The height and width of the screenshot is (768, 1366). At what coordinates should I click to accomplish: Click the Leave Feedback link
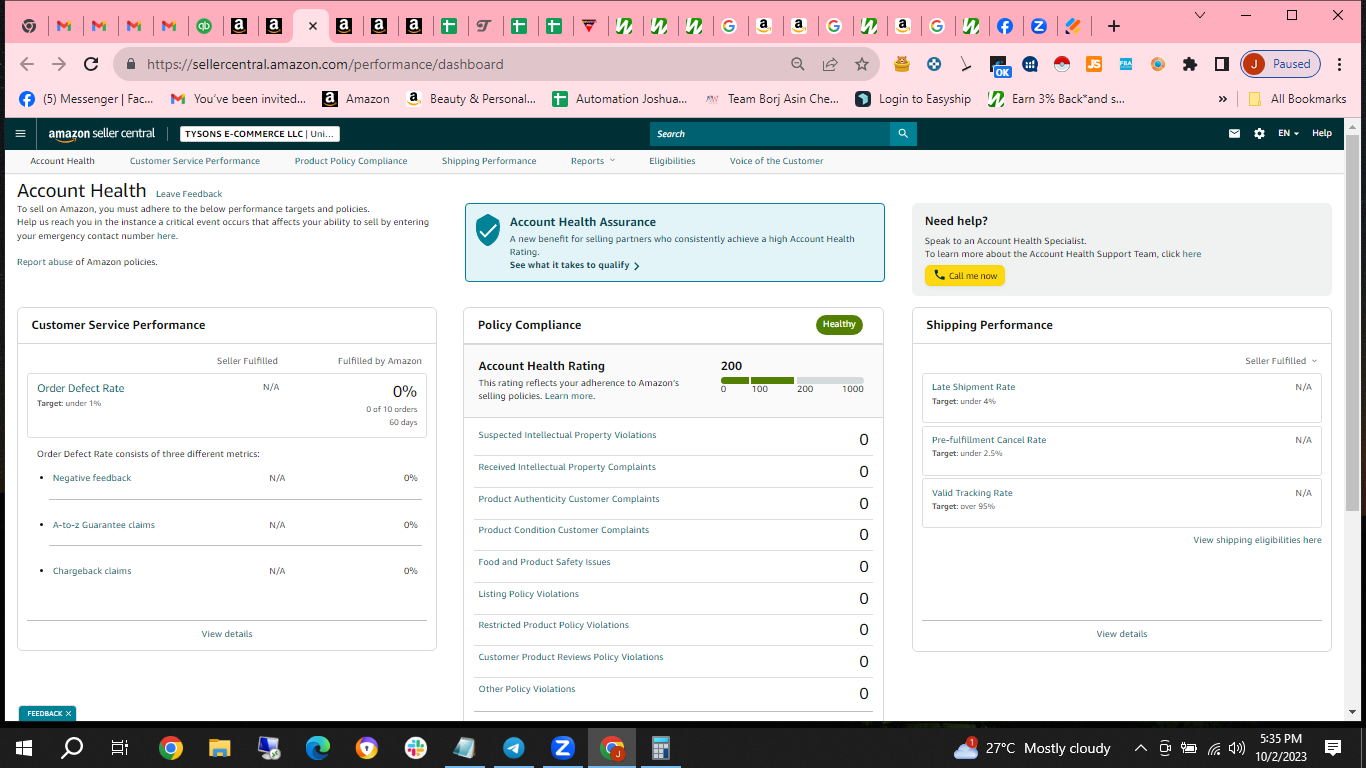pyautogui.click(x=189, y=194)
